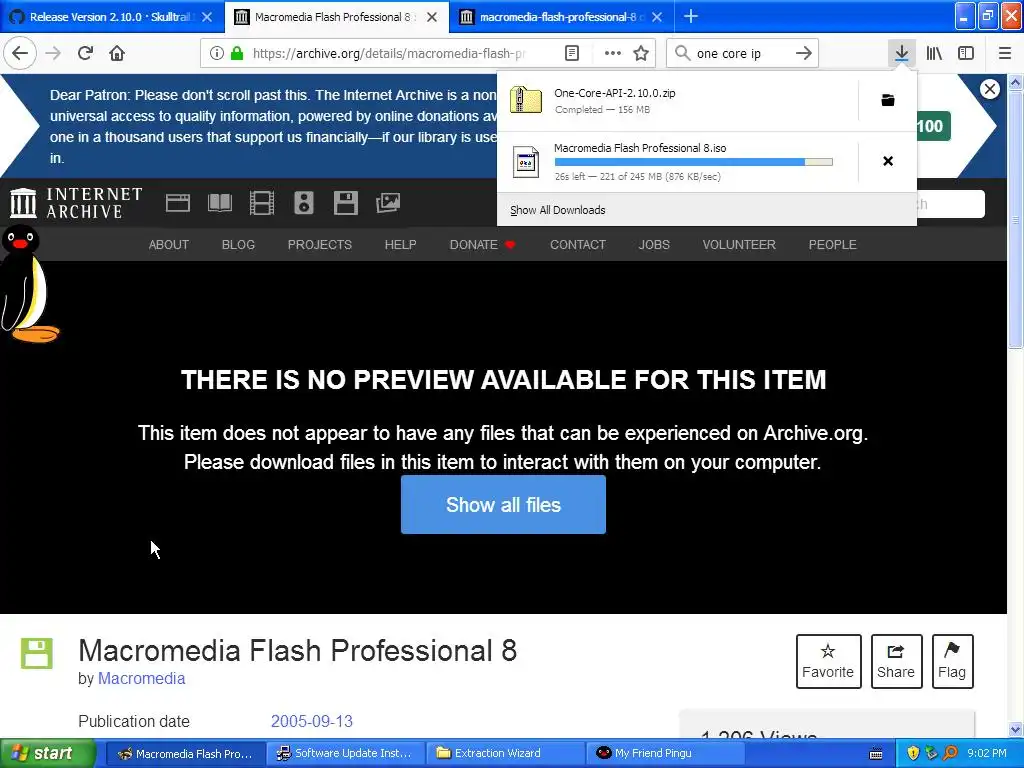Dismiss the donation banner

[x=989, y=89]
